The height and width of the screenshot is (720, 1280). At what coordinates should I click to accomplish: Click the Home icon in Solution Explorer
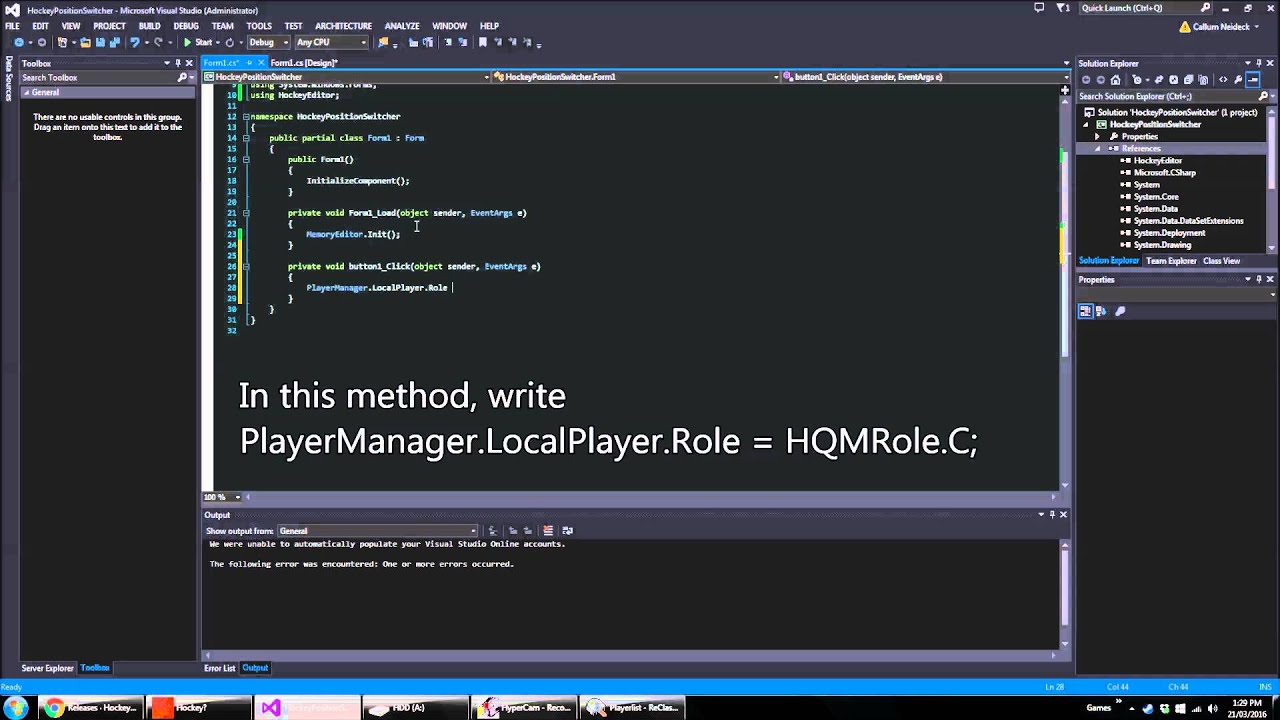[1115, 80]
